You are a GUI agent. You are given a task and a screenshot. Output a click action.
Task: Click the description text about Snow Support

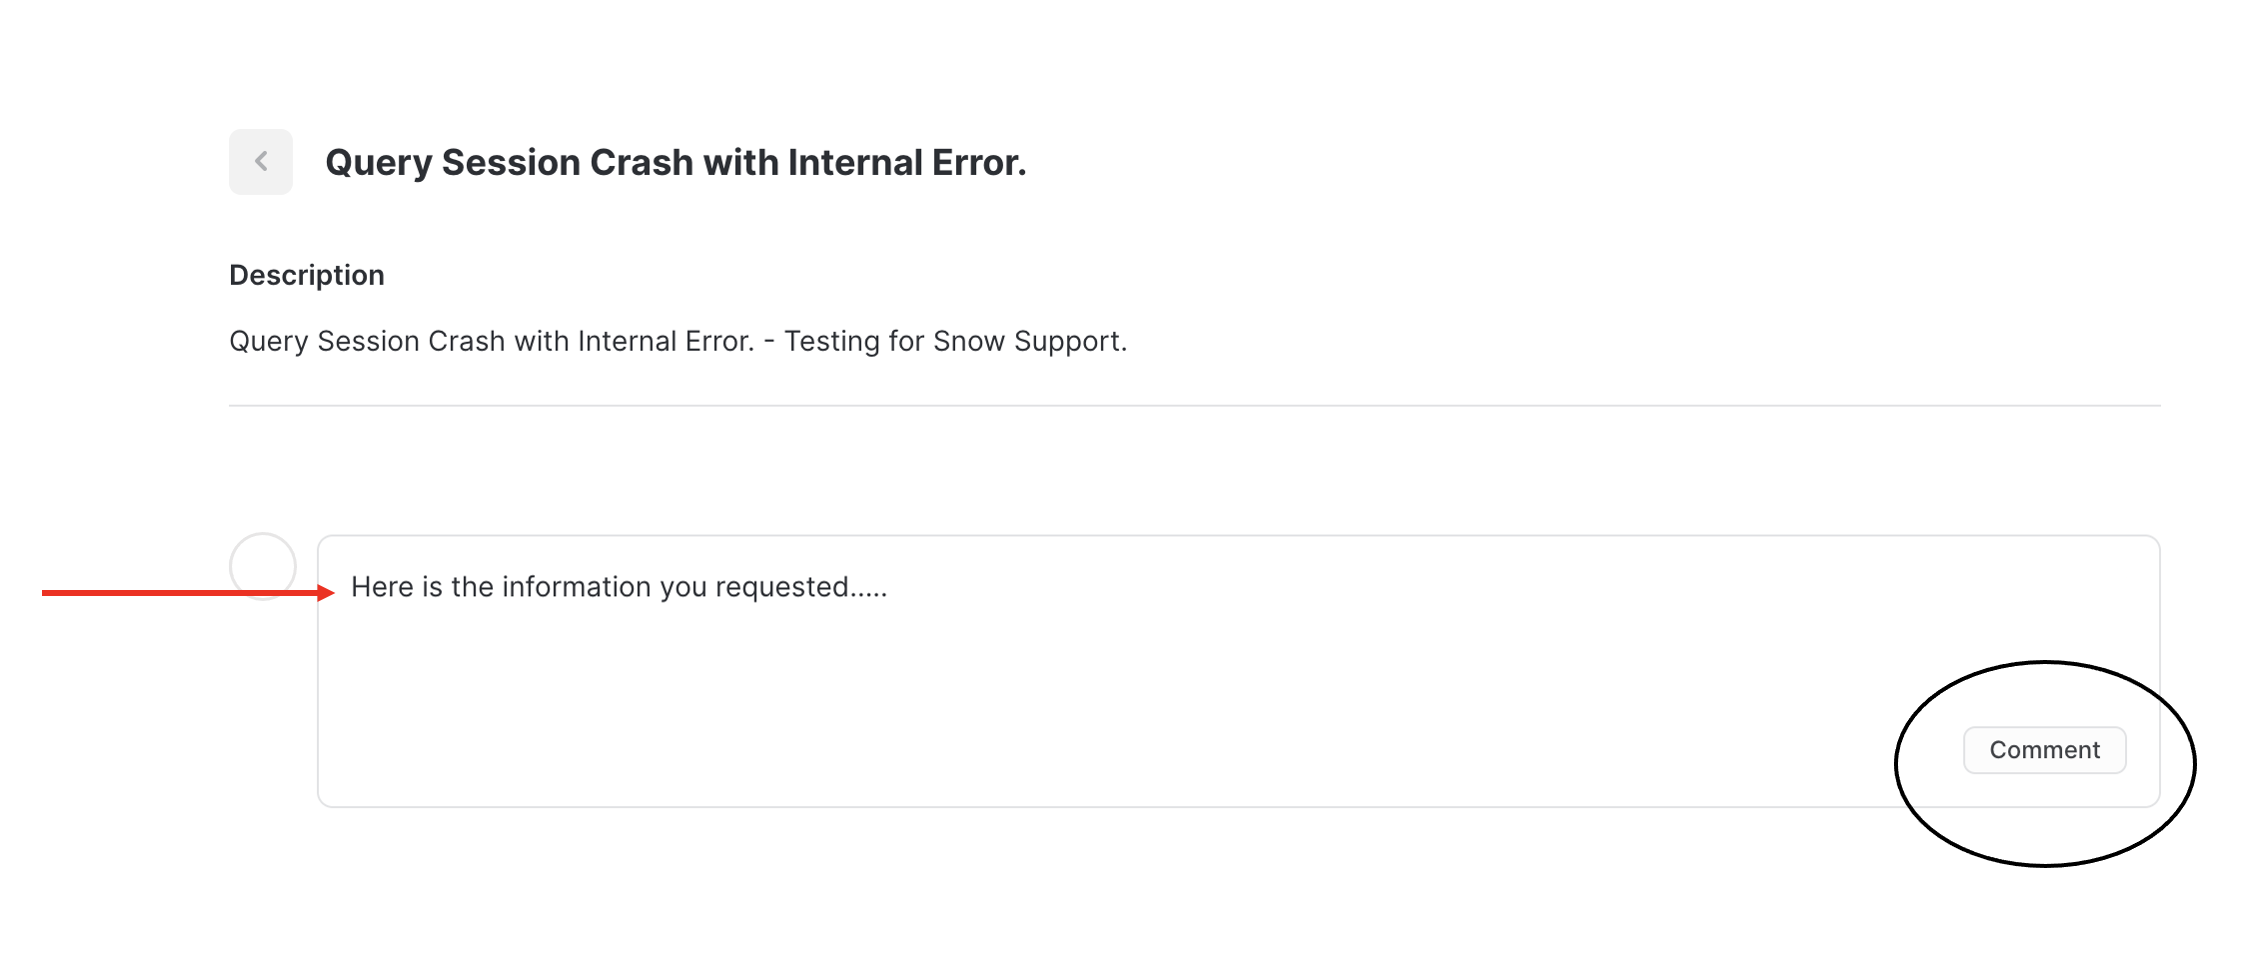click(x=678, y=341)
